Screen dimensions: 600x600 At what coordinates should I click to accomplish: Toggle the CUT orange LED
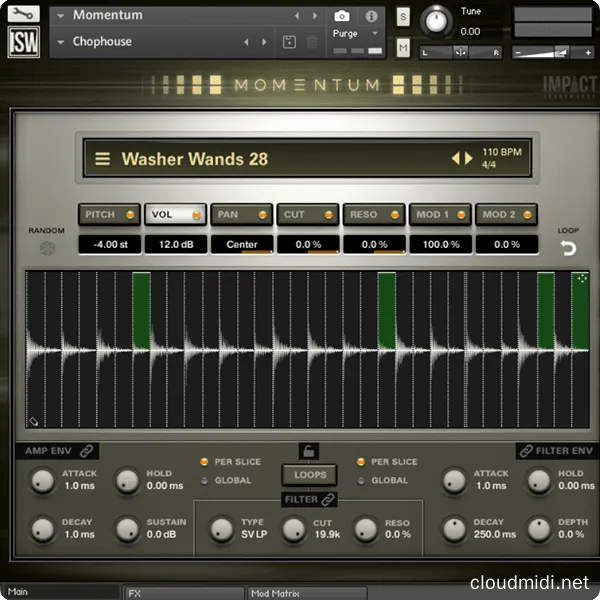[x=329, y=215]
